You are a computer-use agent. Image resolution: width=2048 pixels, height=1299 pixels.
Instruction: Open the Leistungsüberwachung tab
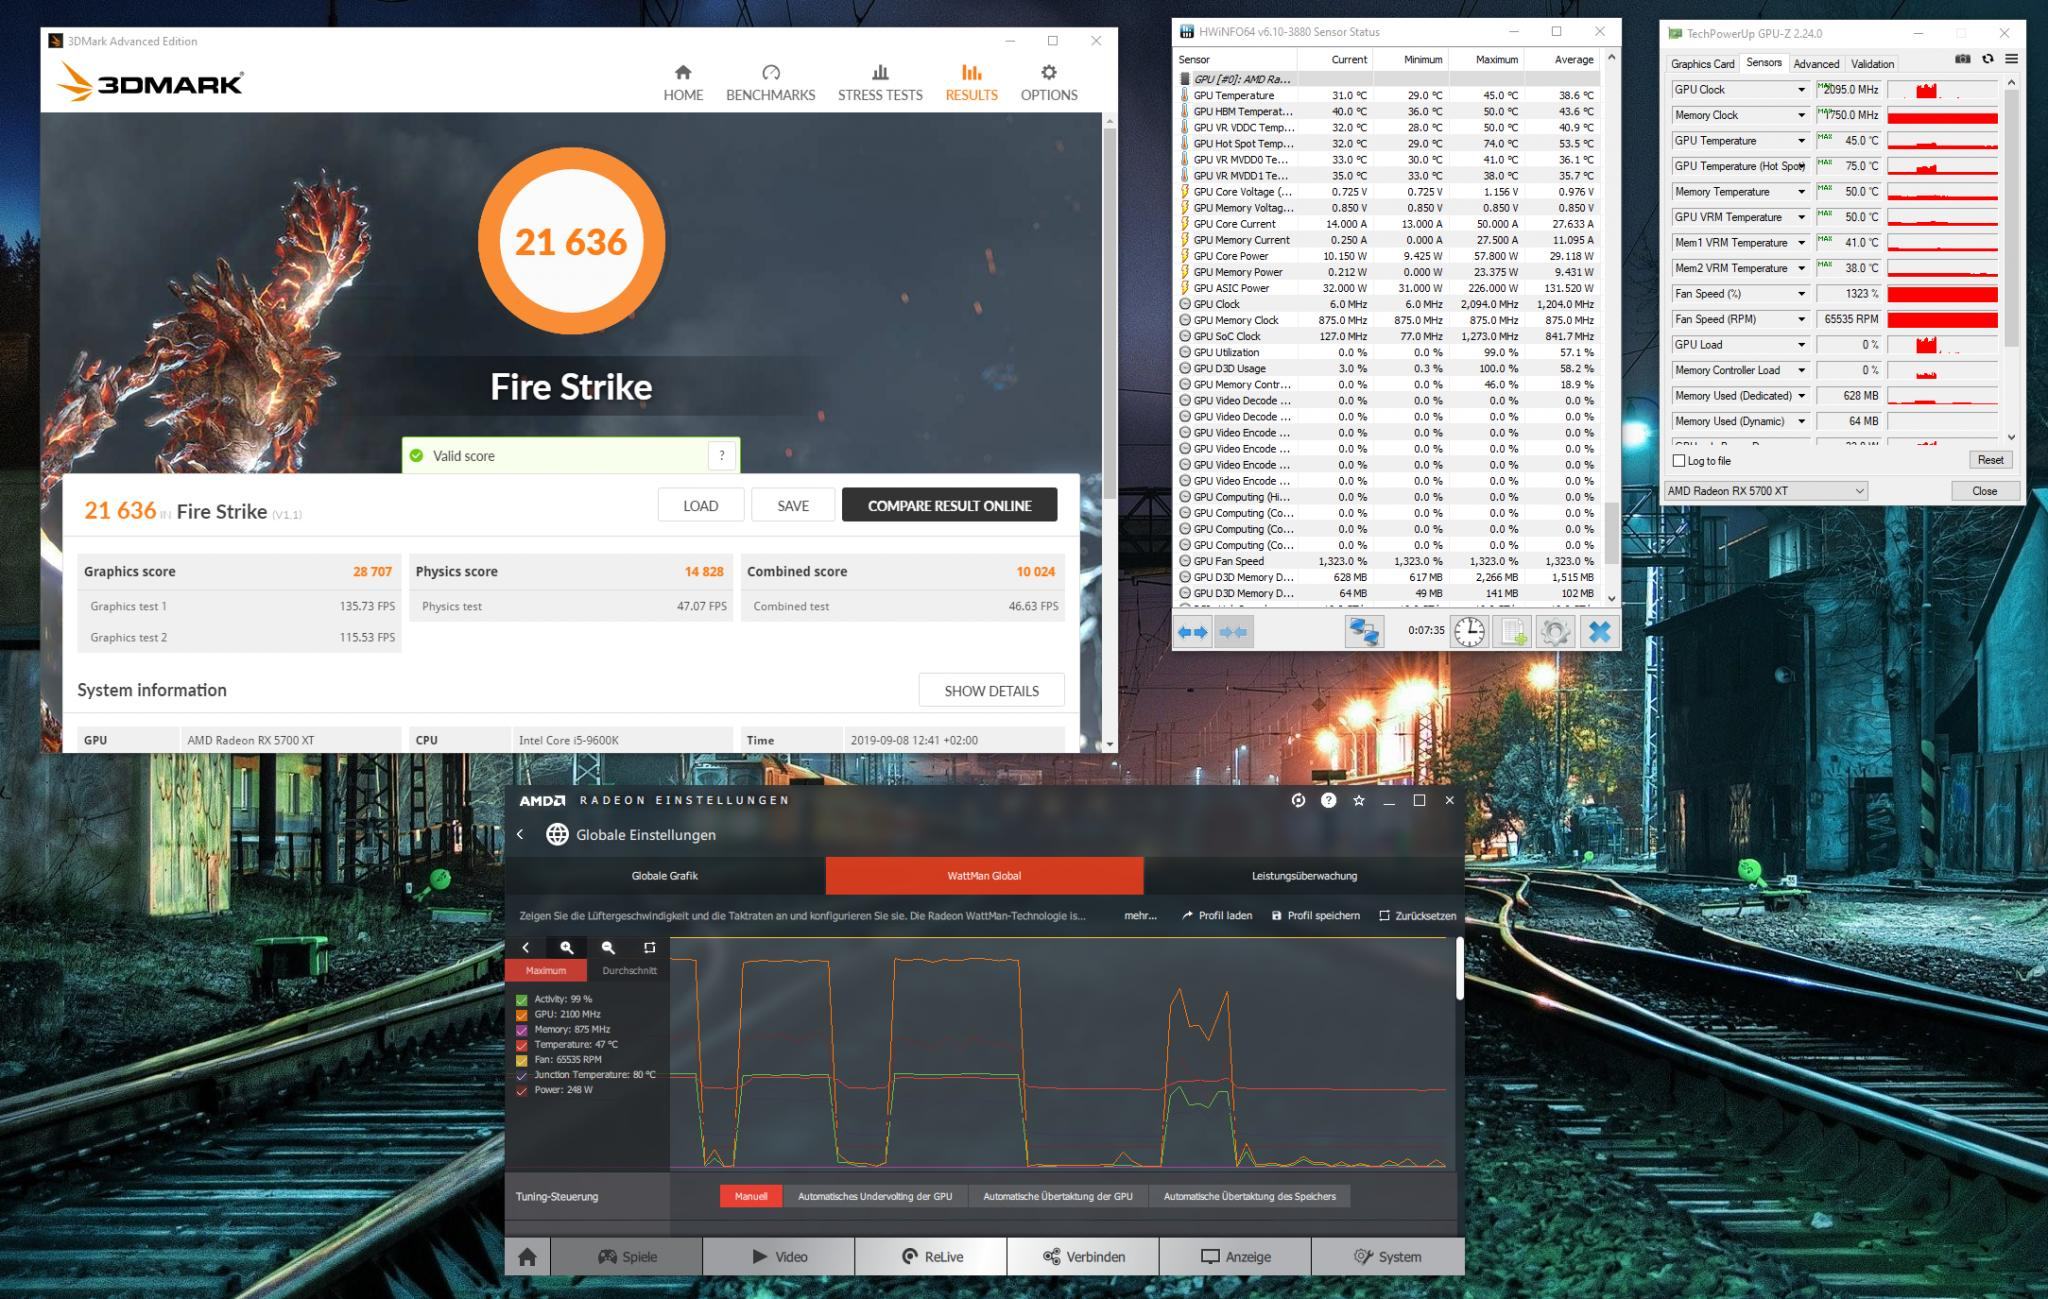pyautogui.click(x=1304, y=876)
